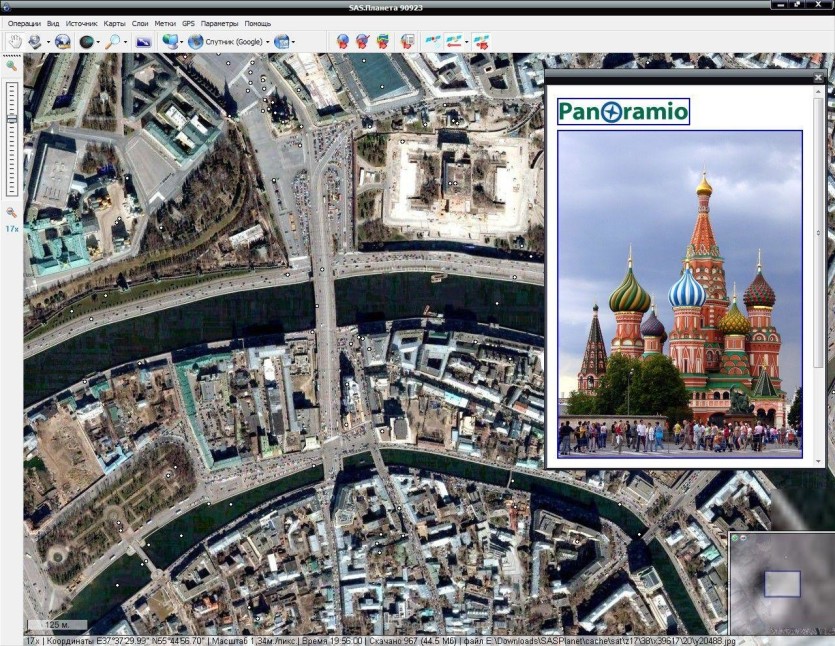Open the source network icon dropdown arrow
The height and width of the screenshot is (646, 835).
pos(182,42)
